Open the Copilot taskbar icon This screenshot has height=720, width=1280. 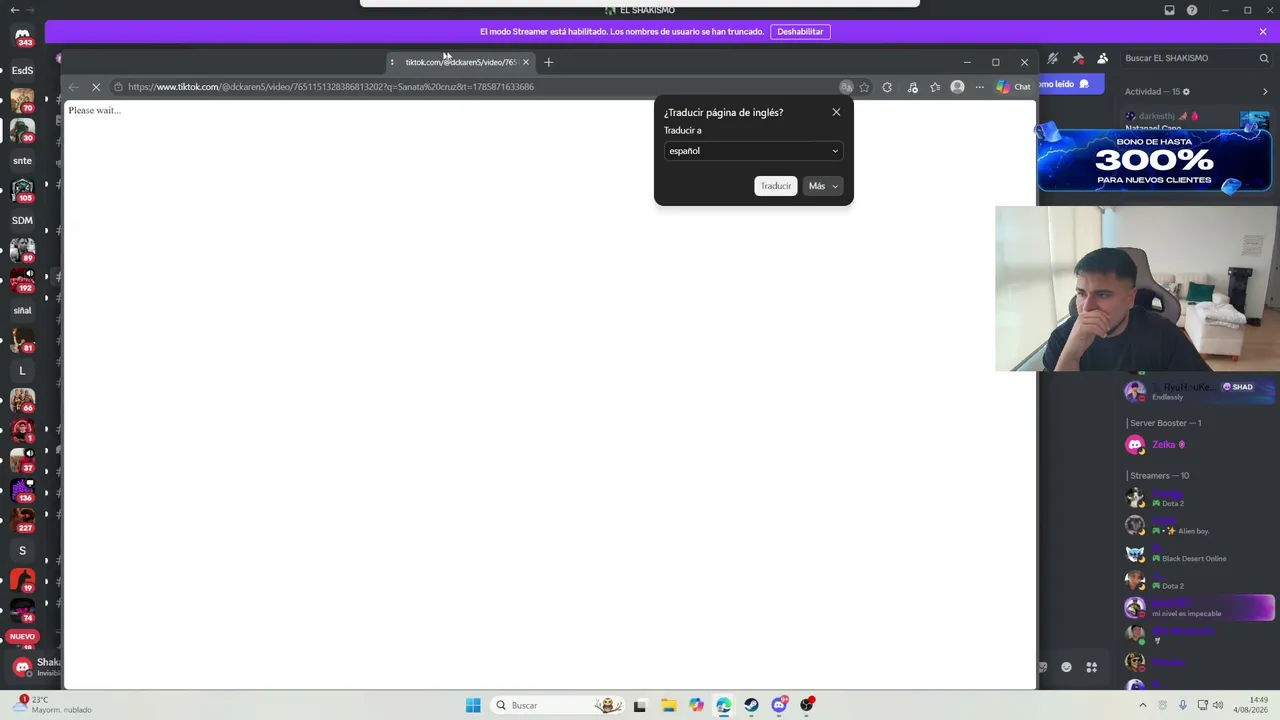[696, 705]
